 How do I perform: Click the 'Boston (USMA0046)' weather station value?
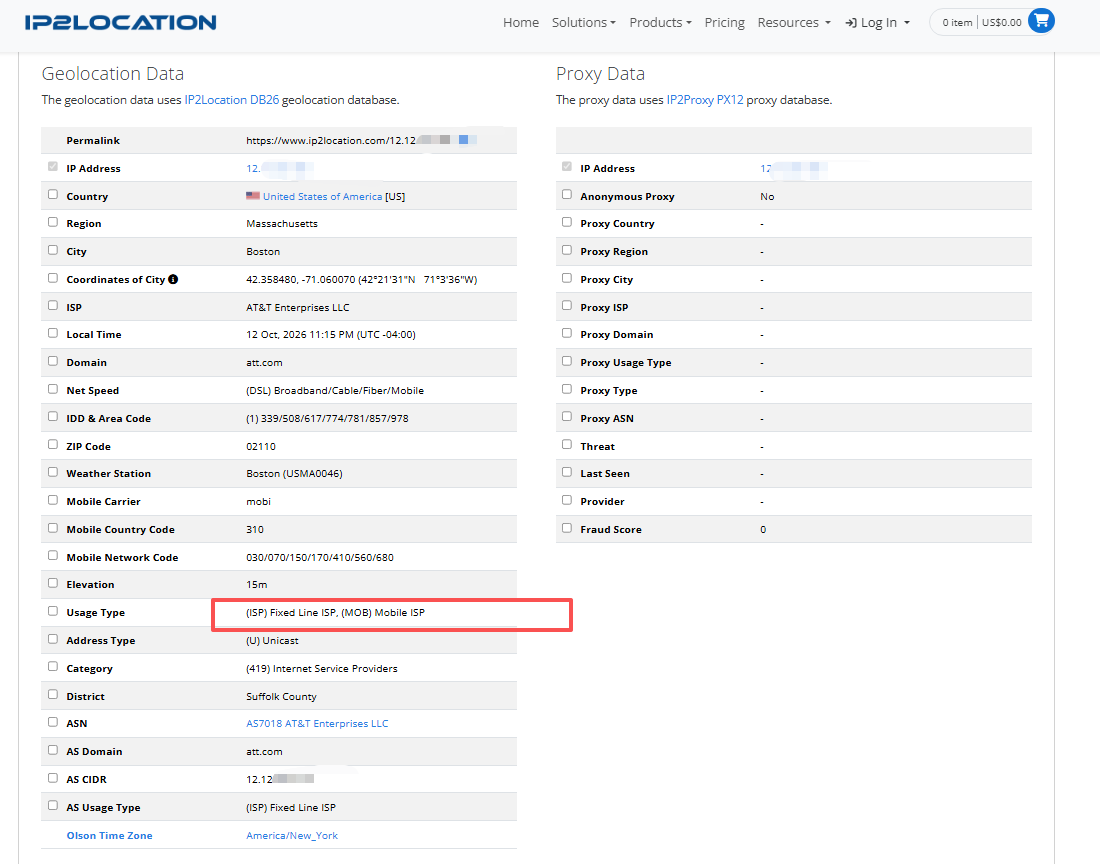(295, 473)
